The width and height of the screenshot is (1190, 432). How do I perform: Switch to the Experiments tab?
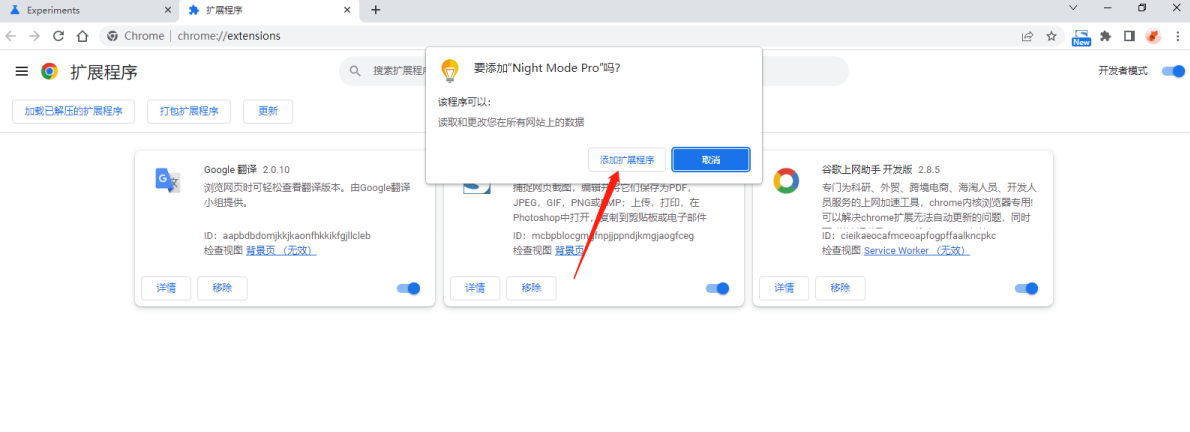(90, 11)
